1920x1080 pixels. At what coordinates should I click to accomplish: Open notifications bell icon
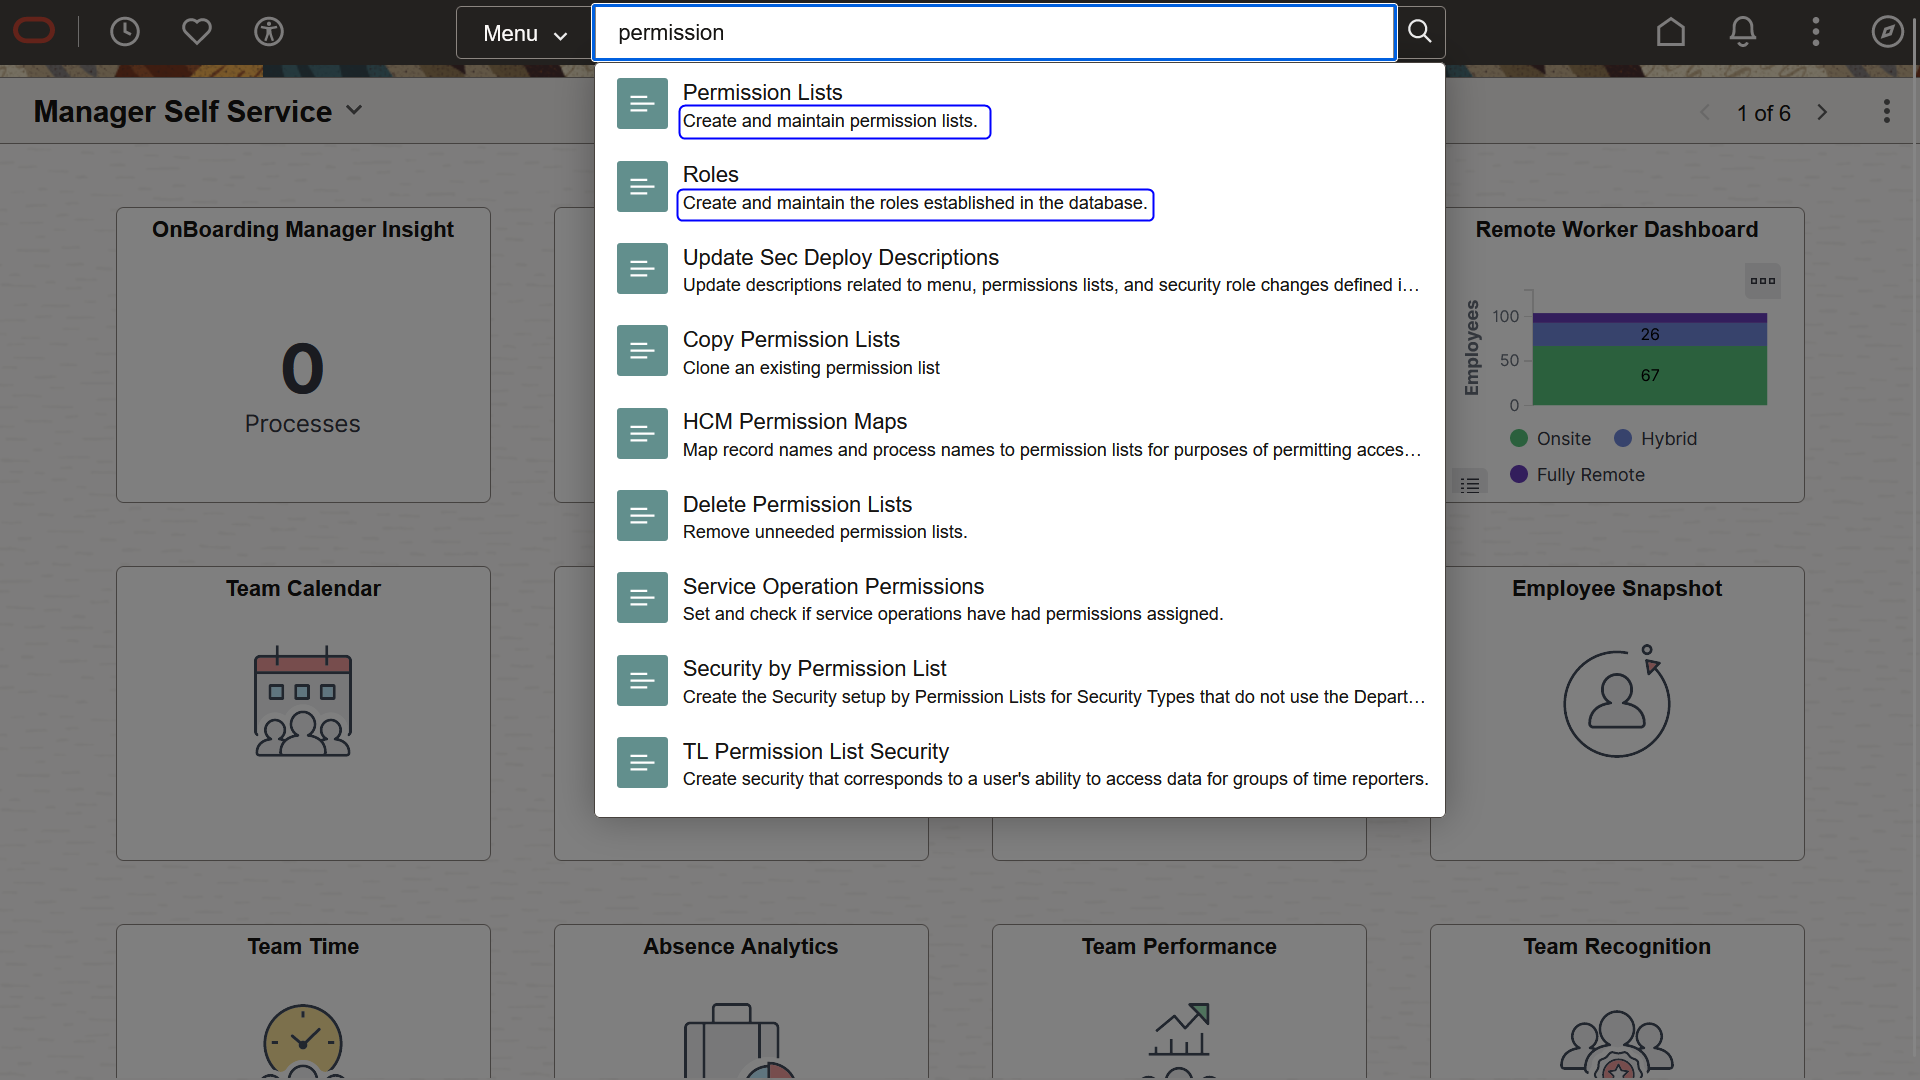1743,32
